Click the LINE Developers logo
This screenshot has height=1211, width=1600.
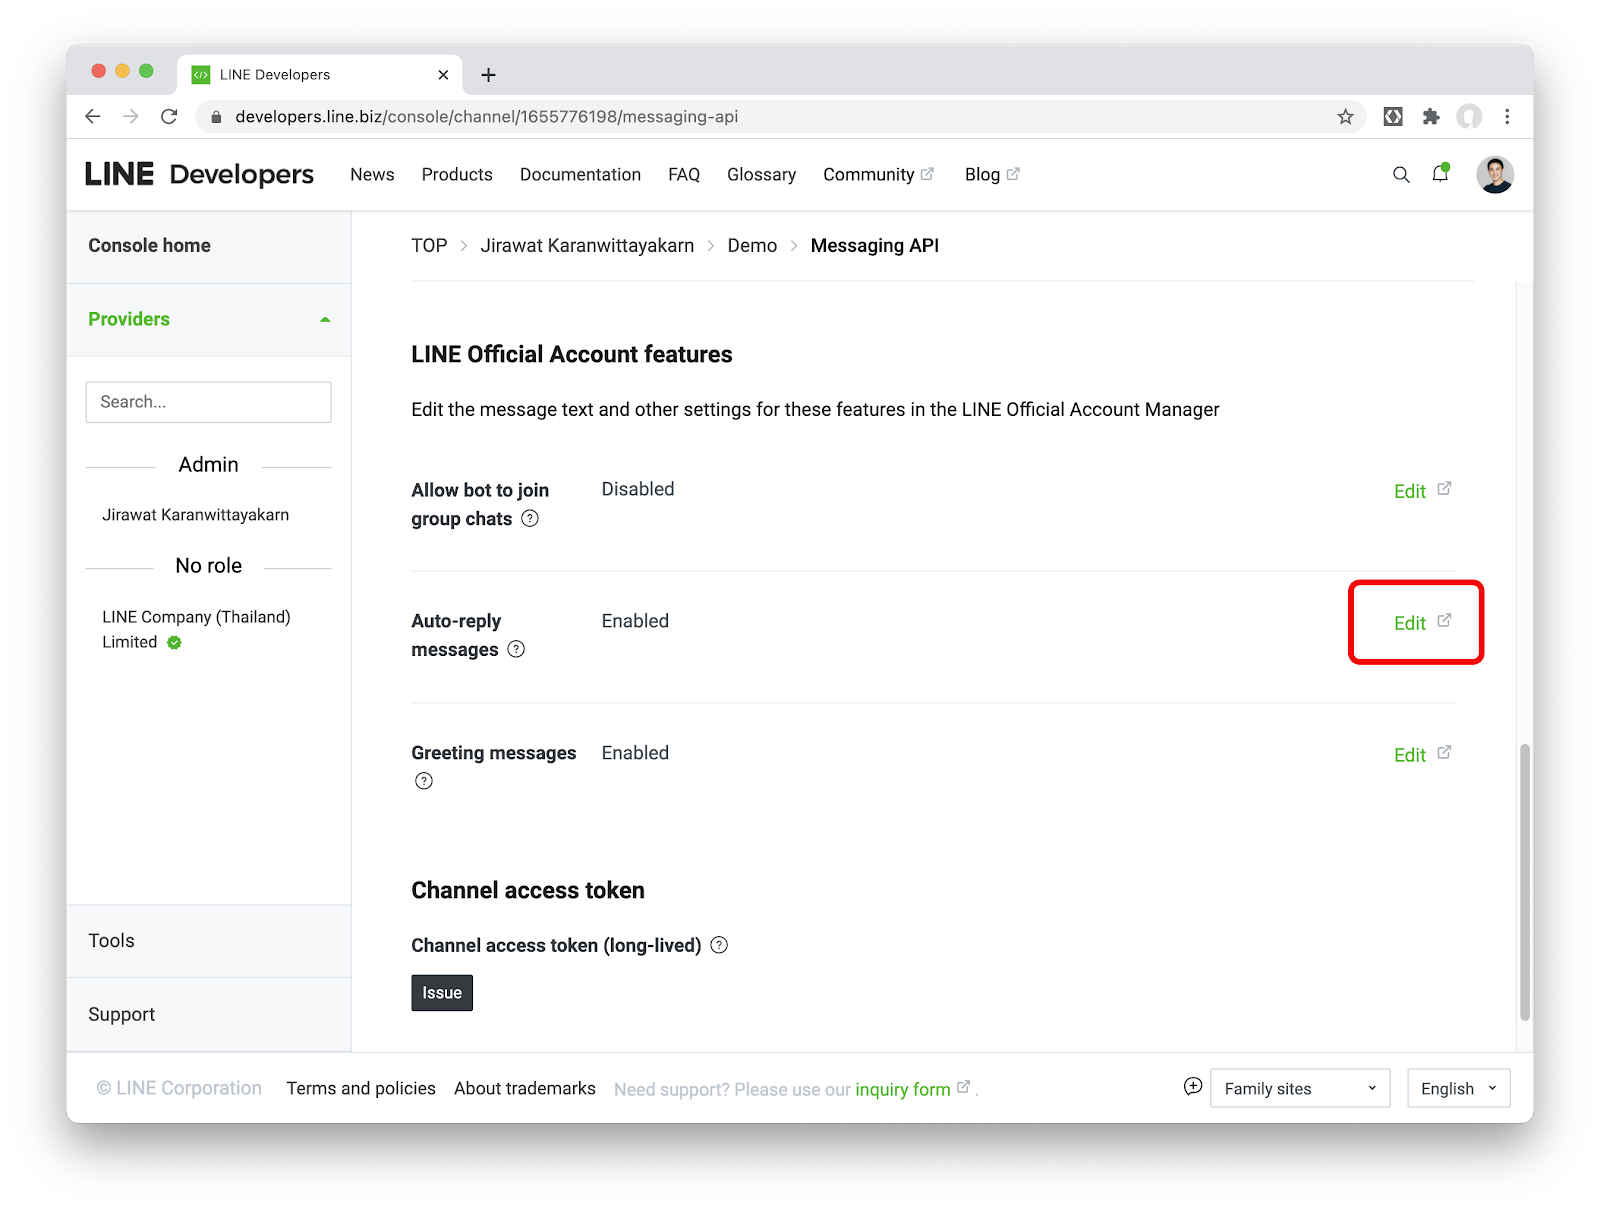[199, 175]
